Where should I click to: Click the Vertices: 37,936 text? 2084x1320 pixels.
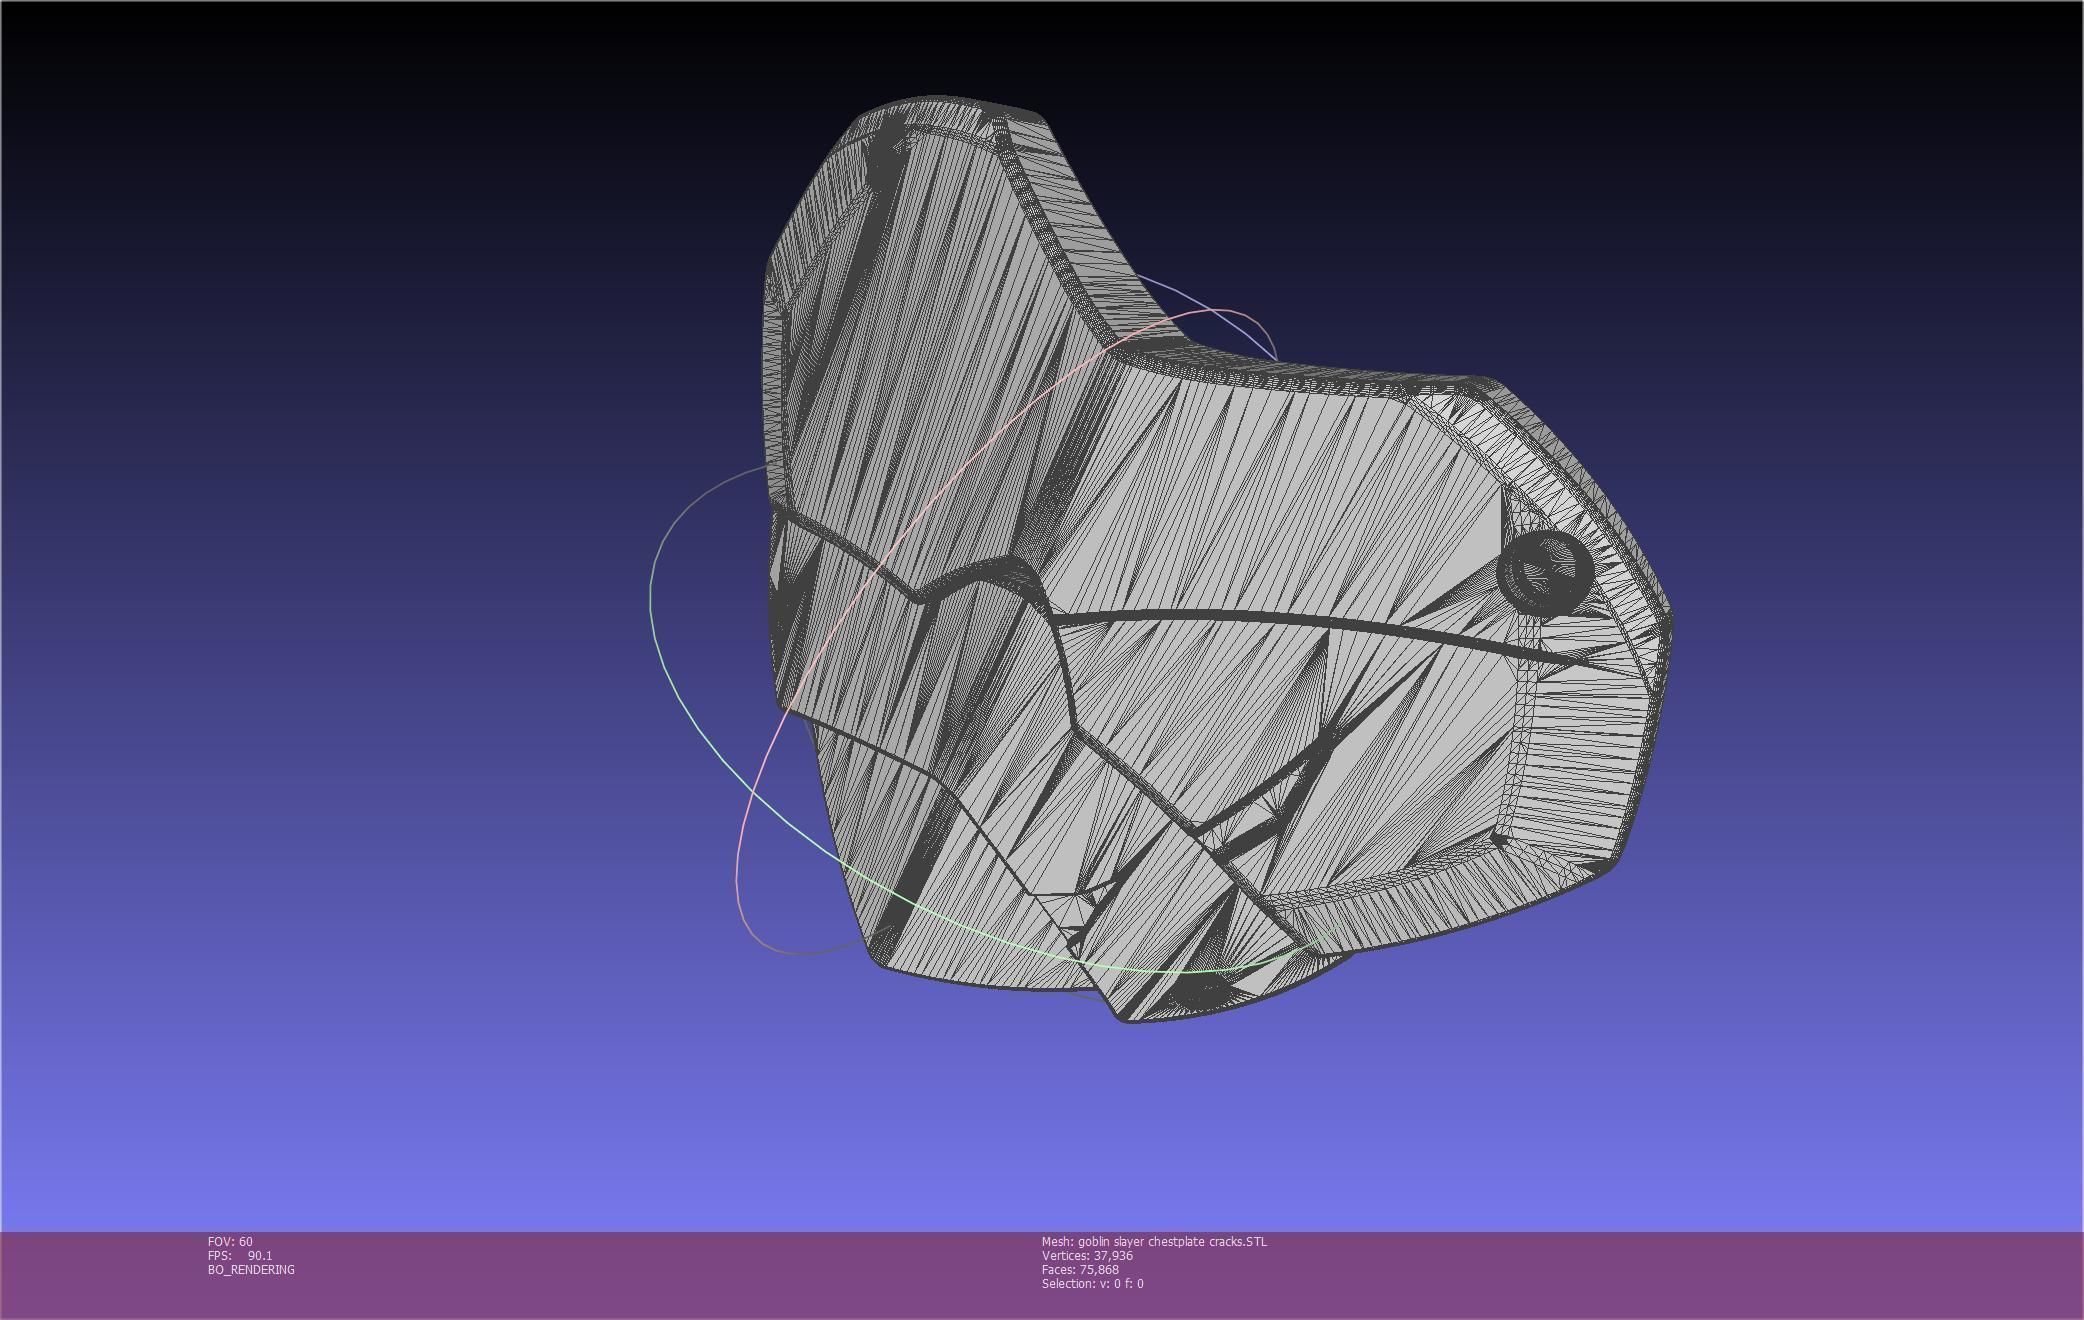(x=1087, y=1255)
